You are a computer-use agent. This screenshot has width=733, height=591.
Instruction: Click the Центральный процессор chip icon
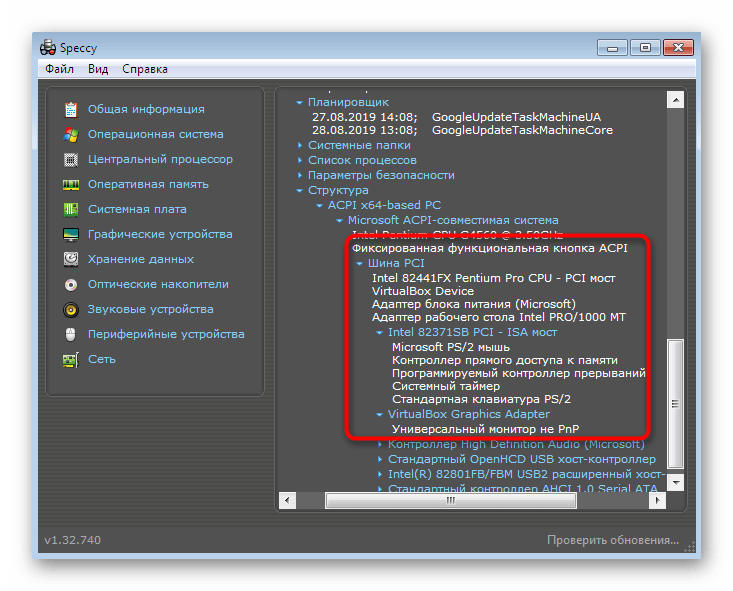(71, 159)
